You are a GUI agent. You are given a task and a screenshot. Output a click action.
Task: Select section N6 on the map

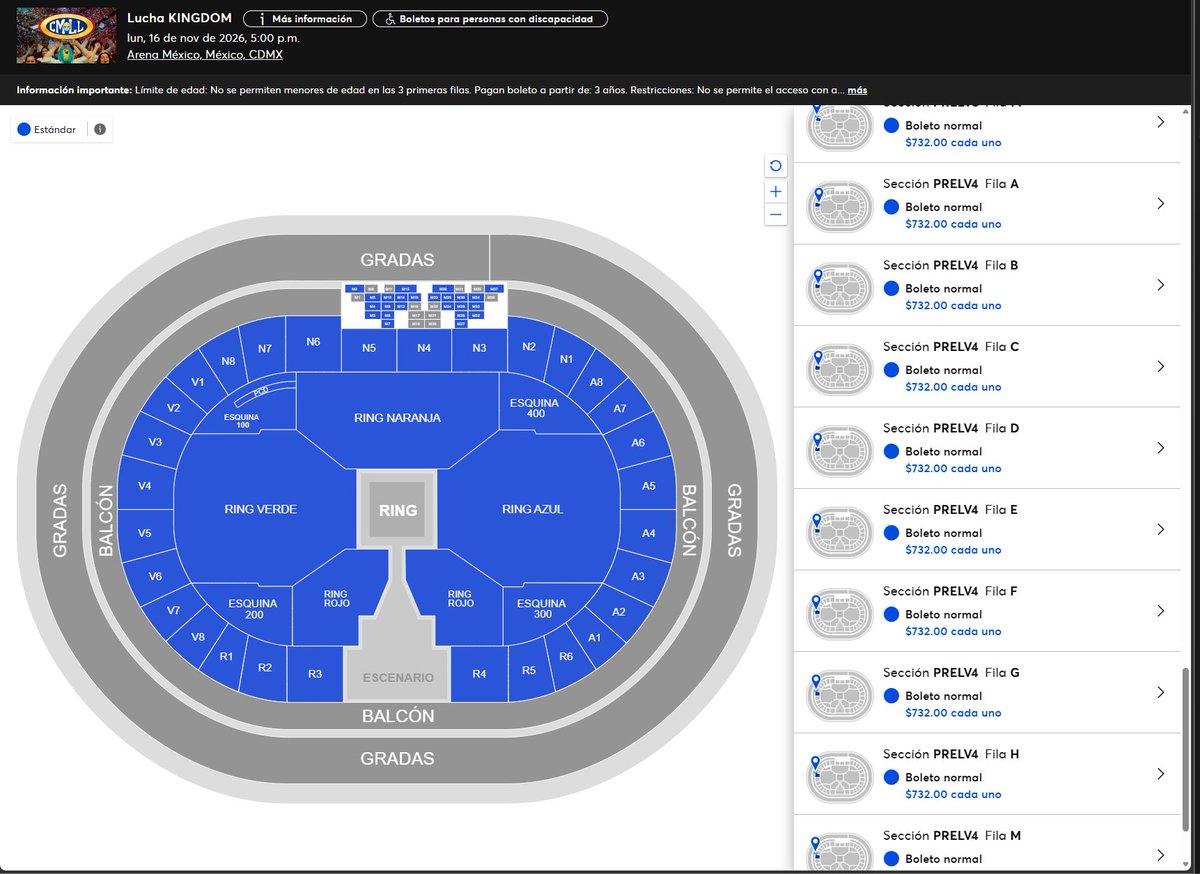313,342
